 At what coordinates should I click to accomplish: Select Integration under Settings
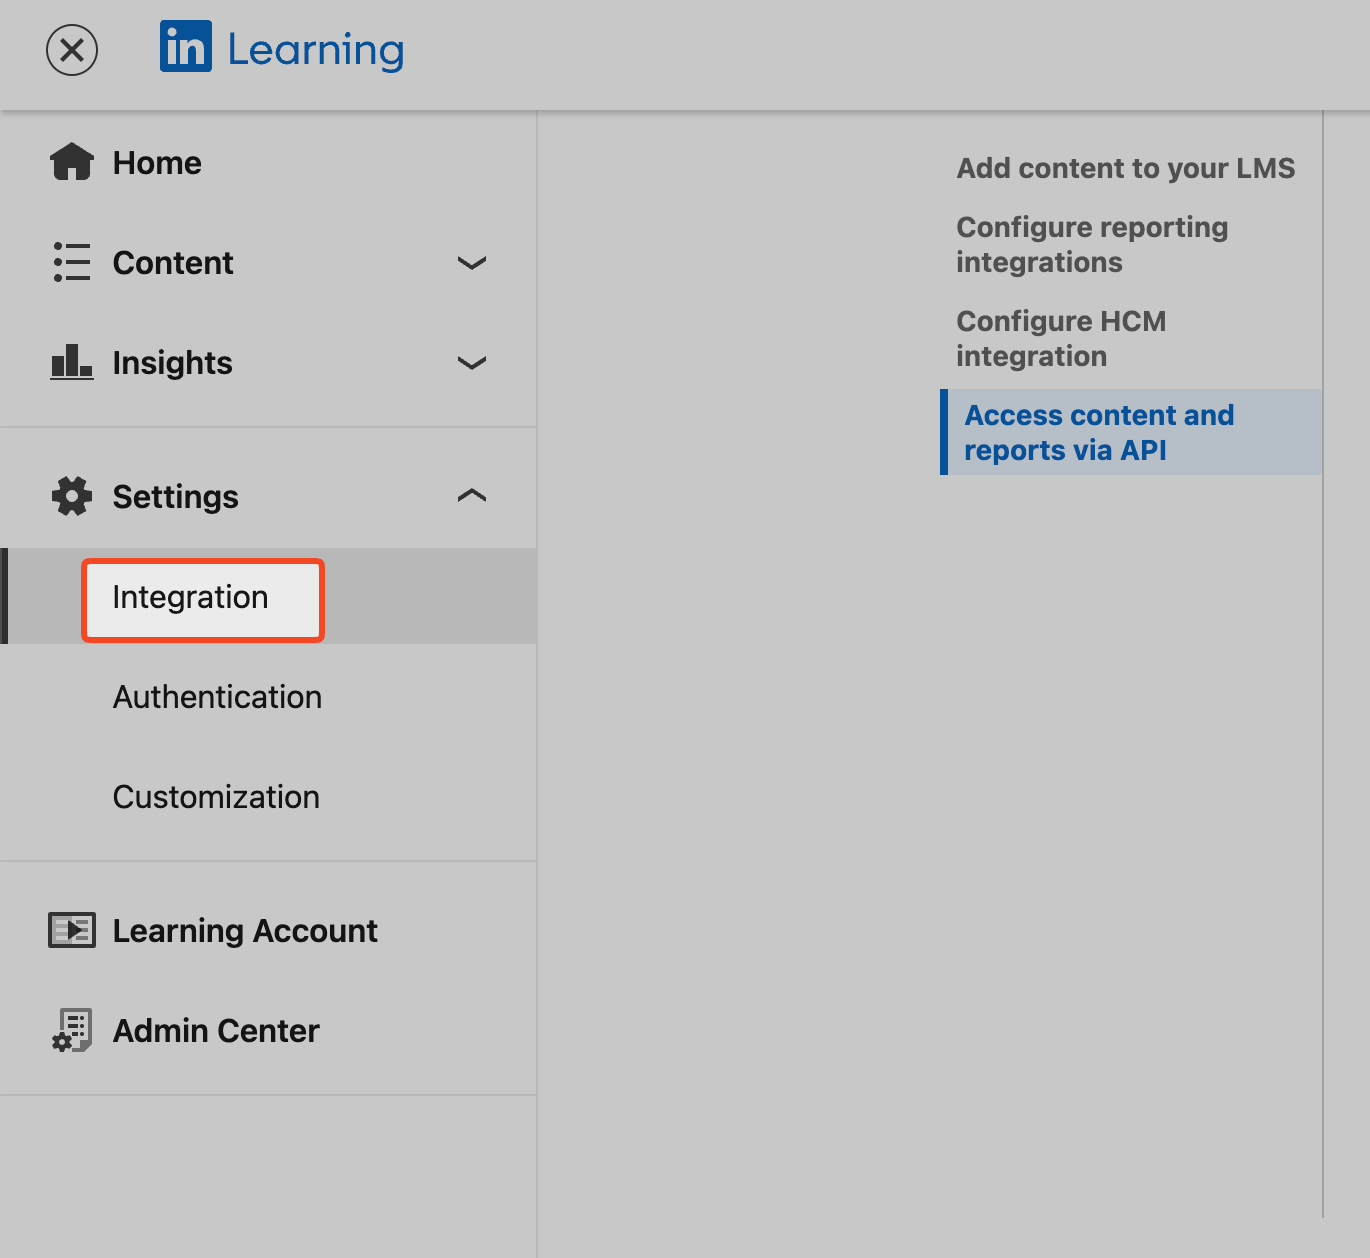coord(190,598)
